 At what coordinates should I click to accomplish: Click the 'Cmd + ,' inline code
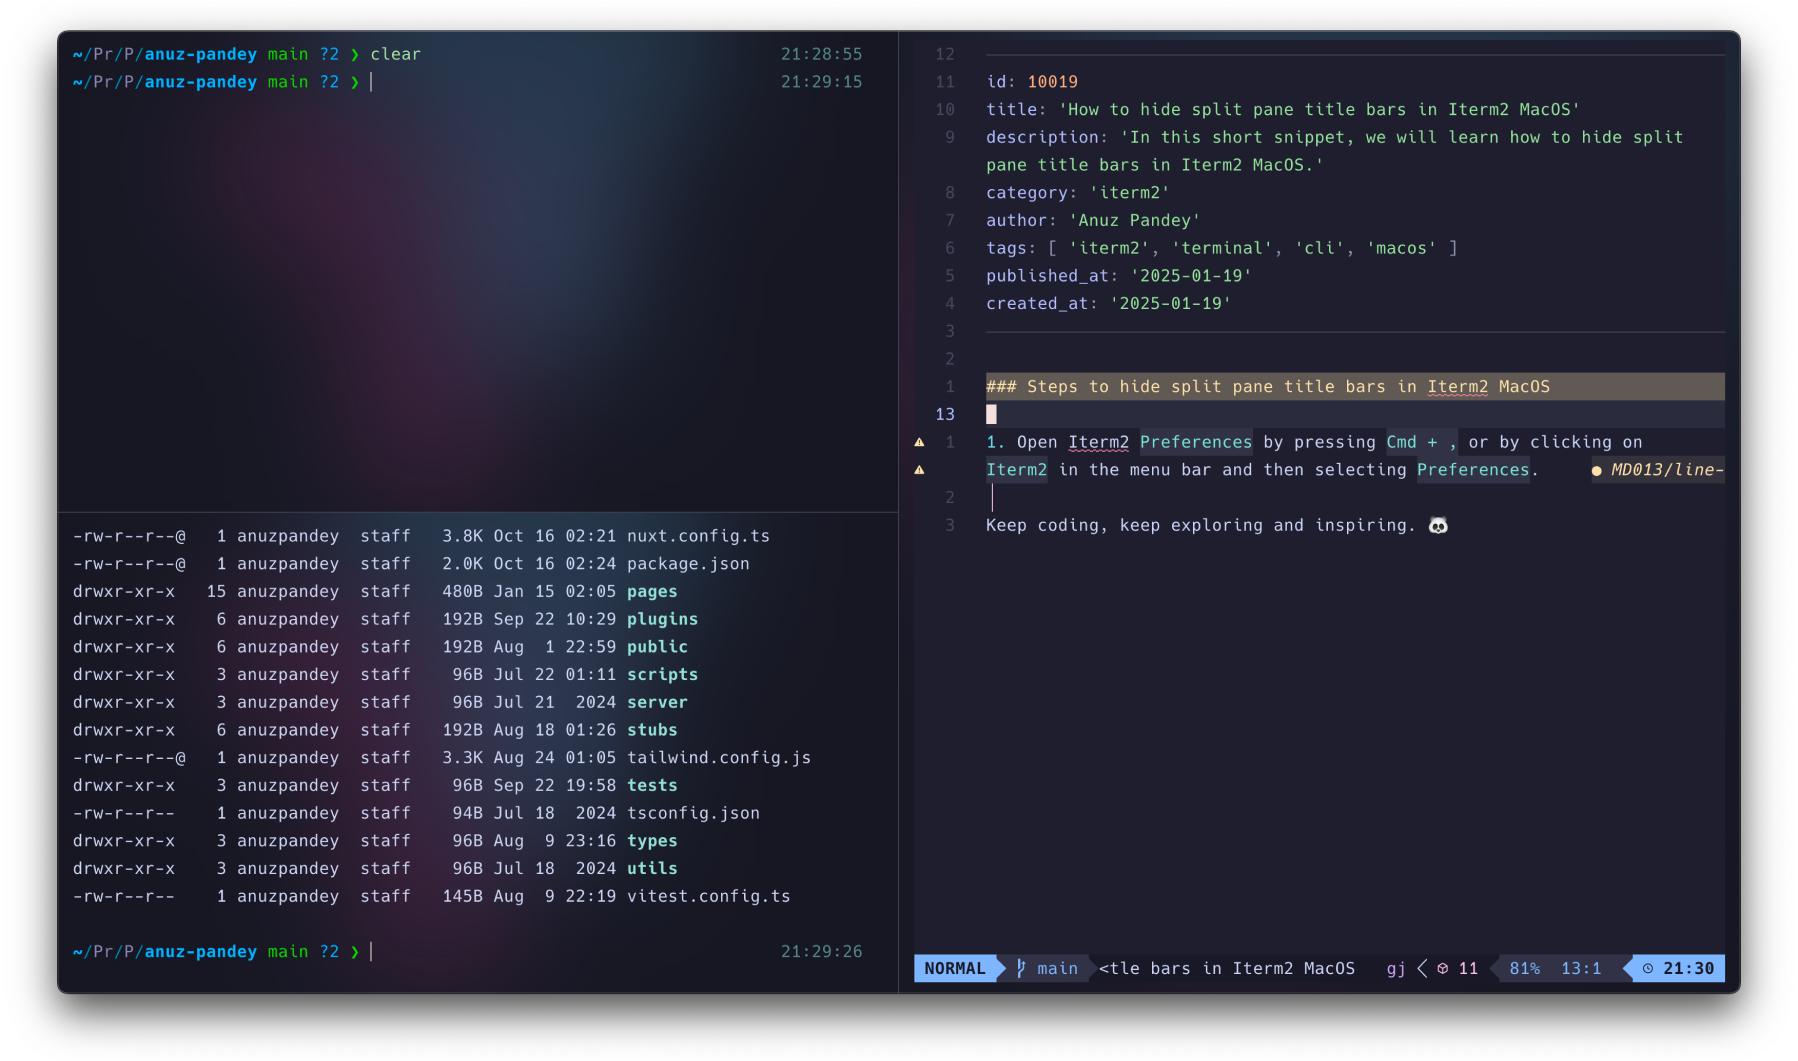[1421, 442]
